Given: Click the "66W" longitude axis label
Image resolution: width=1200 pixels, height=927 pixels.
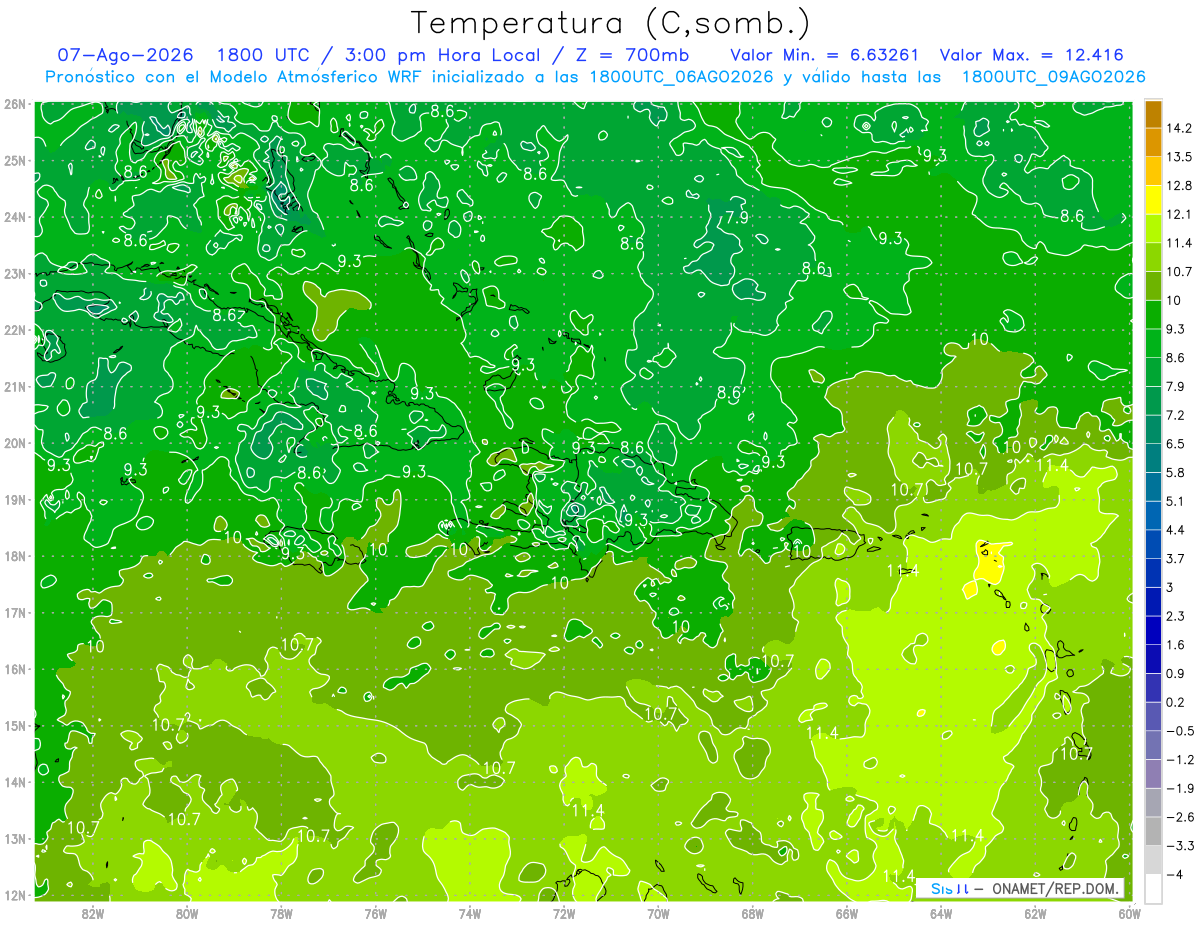Looking at the screenshot, I should pyautogui.click(x=847, y=913).
